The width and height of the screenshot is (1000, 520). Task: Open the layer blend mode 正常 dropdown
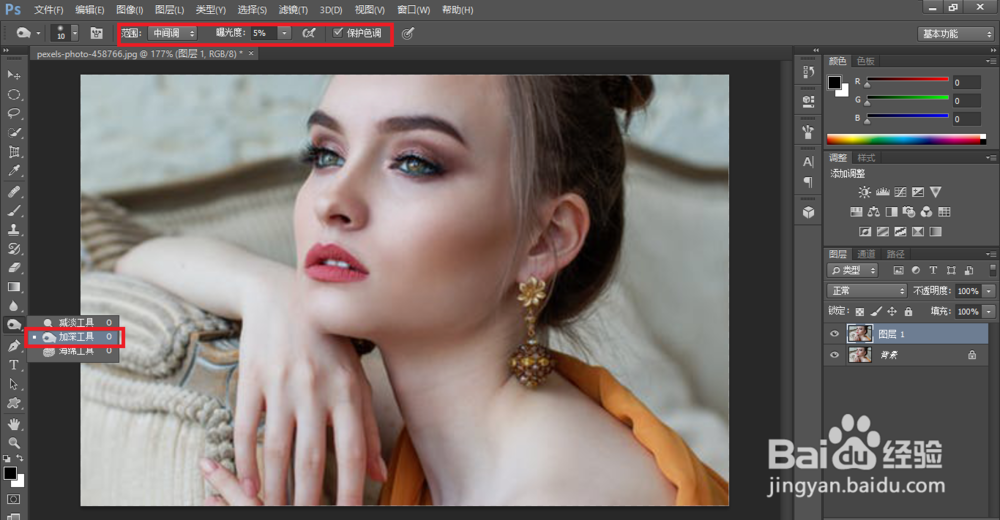867,291
